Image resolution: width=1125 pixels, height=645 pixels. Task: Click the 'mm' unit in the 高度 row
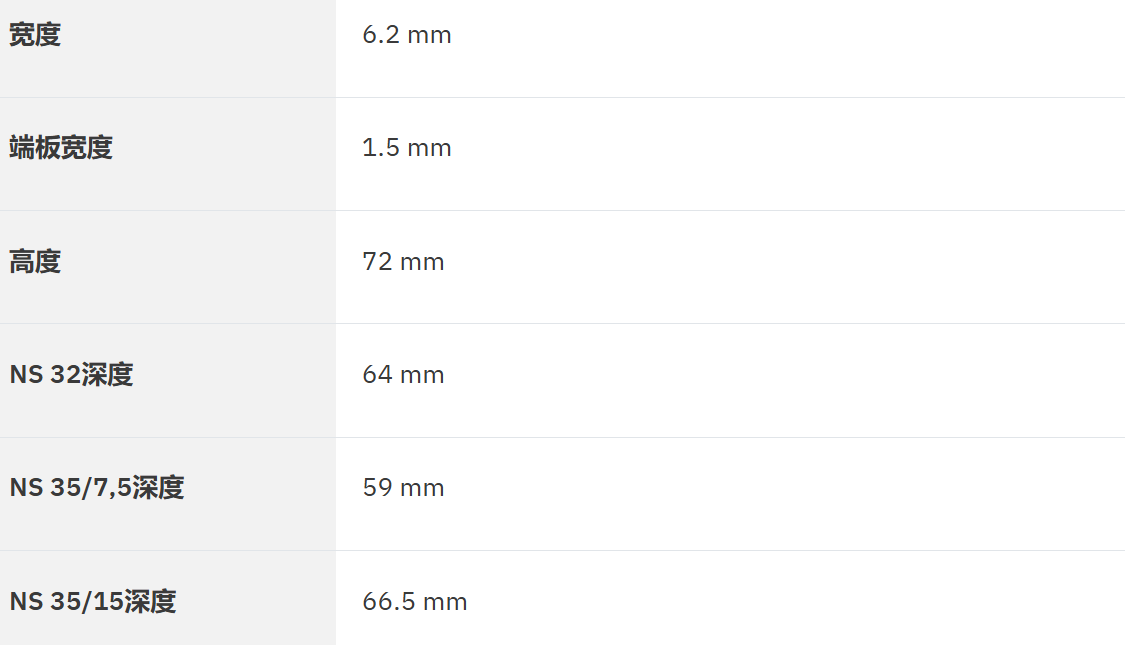pos(422,263)
